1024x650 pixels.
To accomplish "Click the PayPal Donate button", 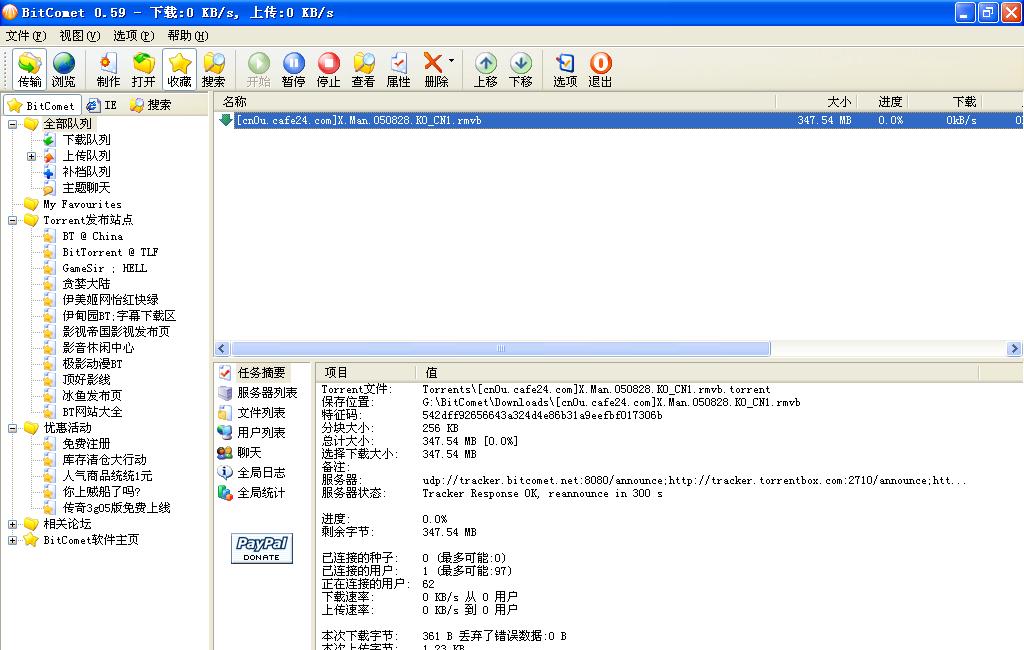I will tap(262, 548).
